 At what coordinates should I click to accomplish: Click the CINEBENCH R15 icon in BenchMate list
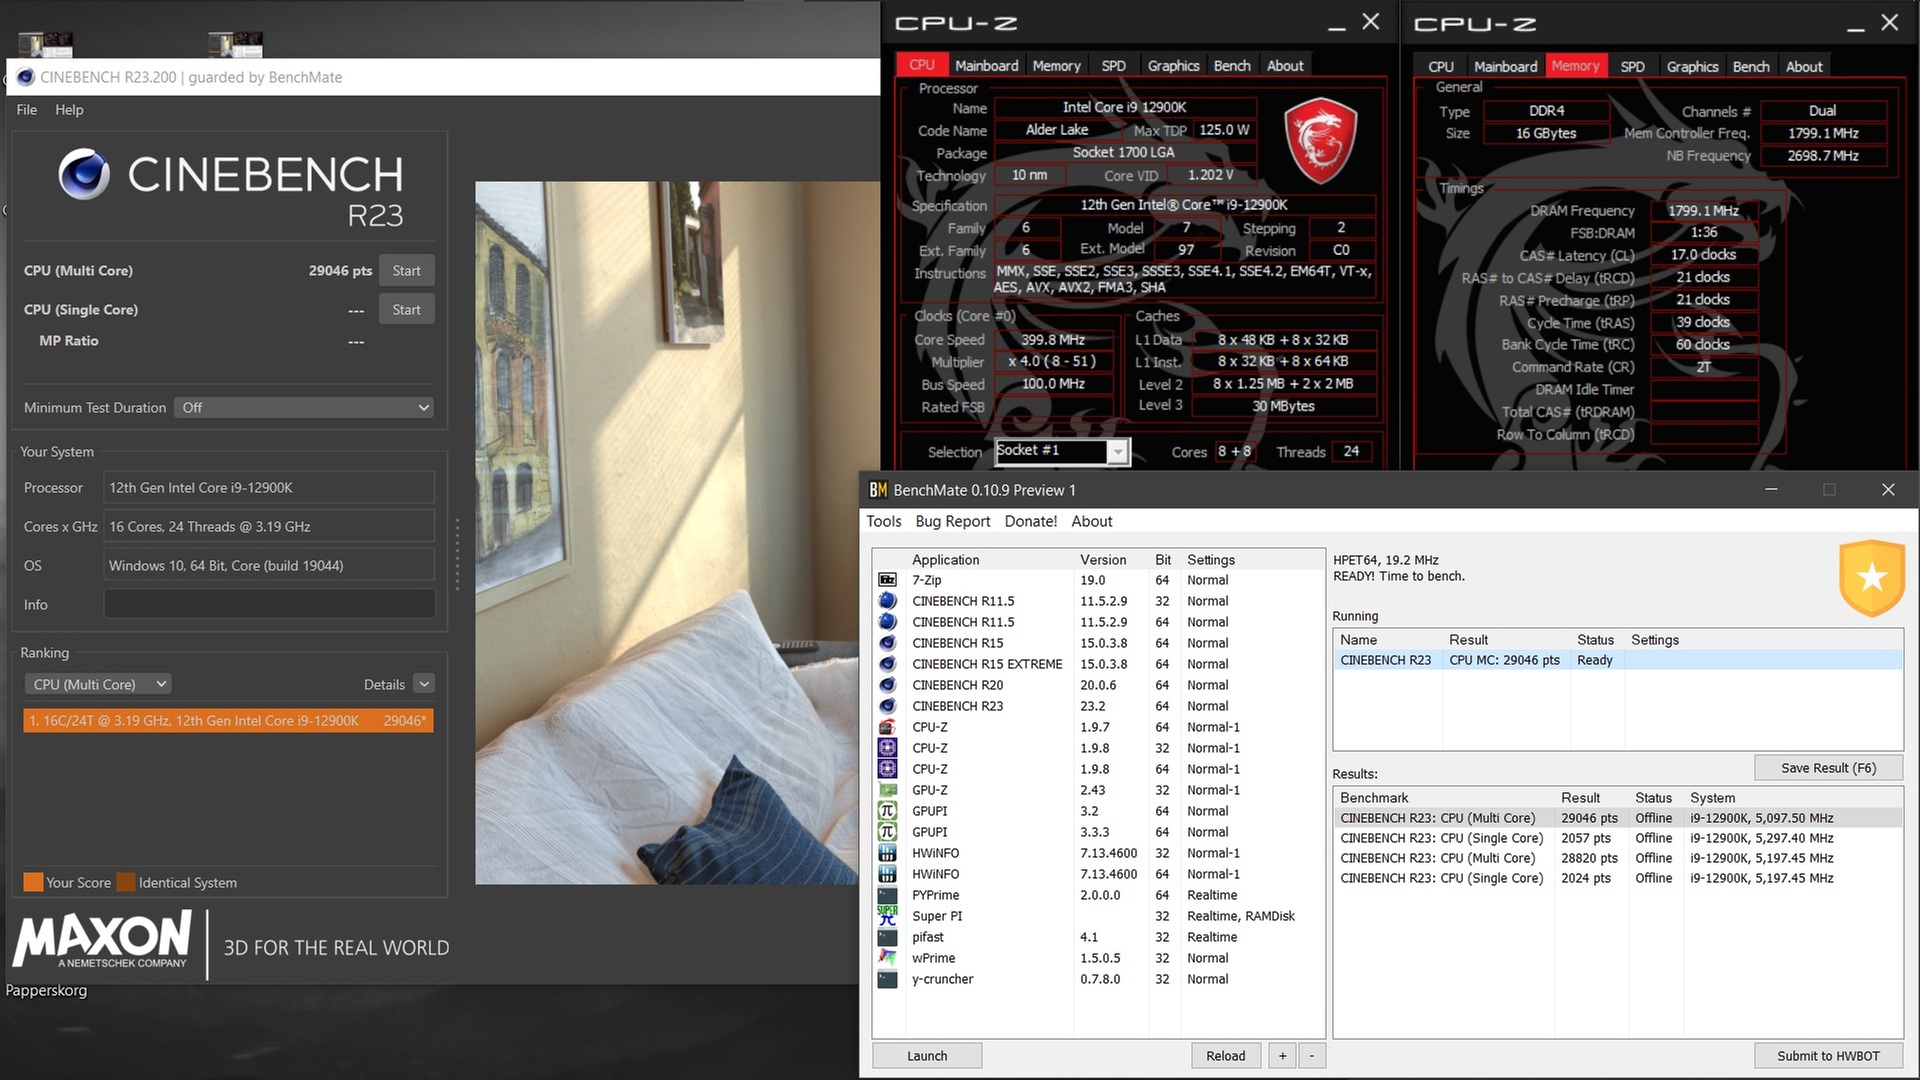tap(887, 643)
